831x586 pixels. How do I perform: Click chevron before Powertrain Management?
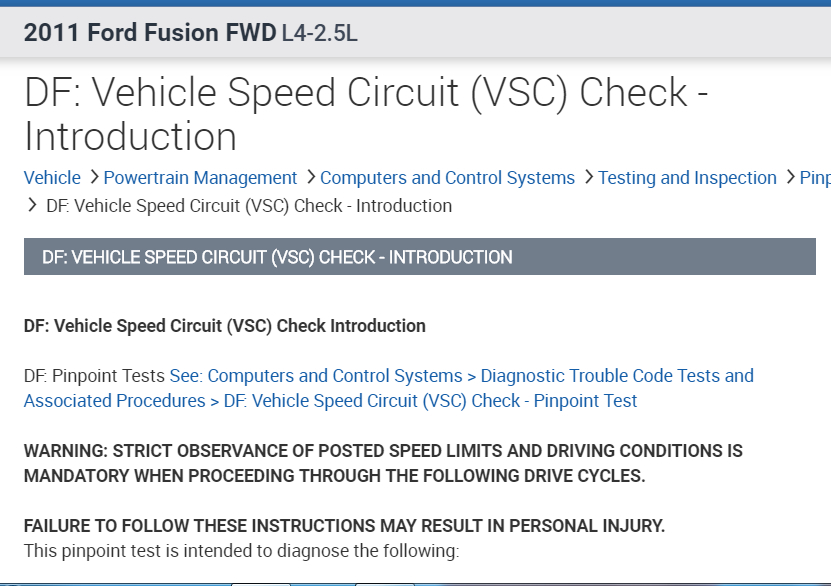tap(93, 177)
